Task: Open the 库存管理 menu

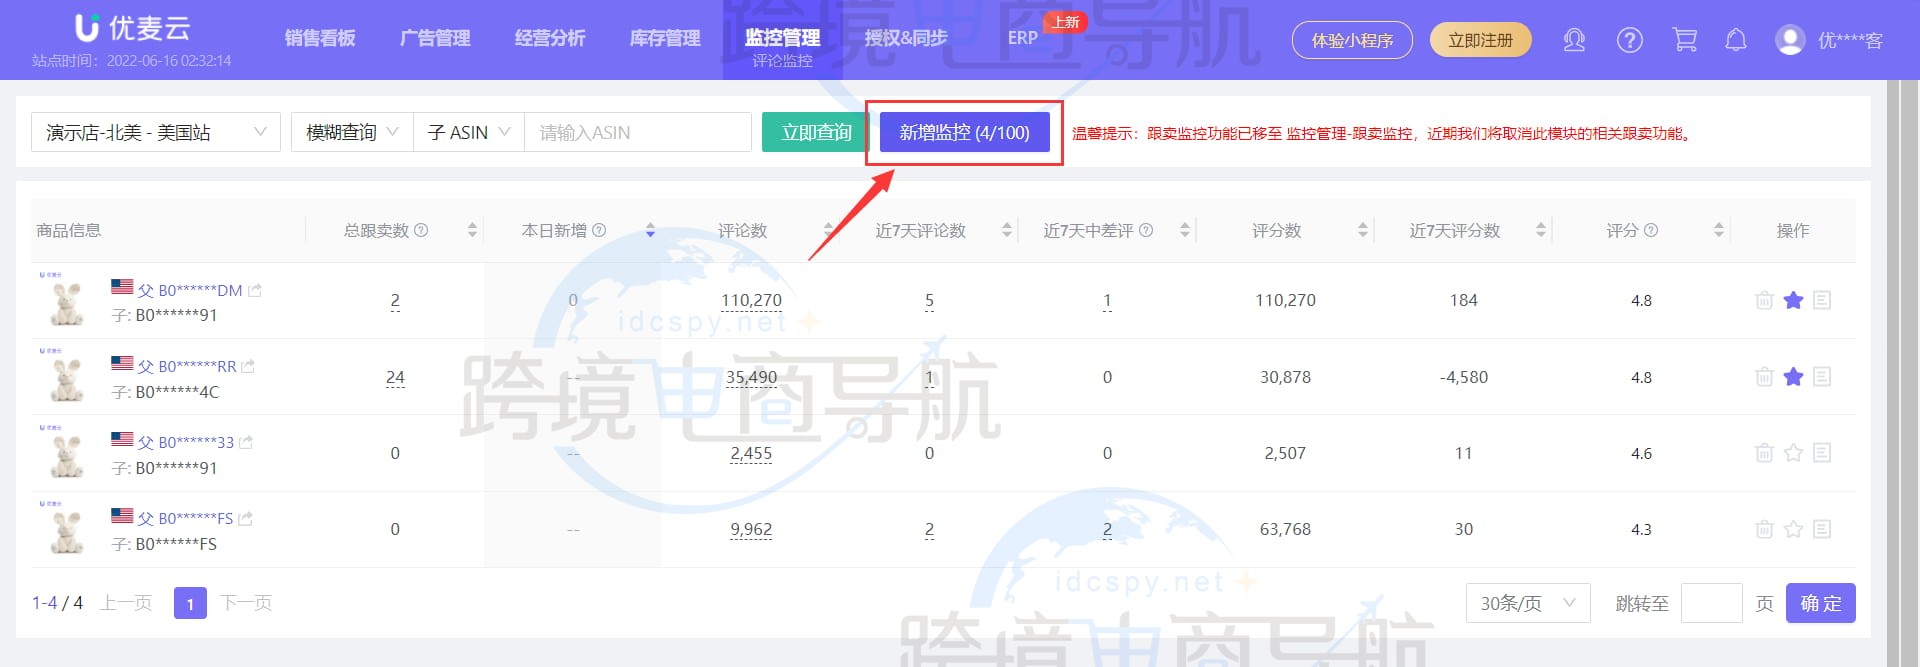Action: (665, 38)
